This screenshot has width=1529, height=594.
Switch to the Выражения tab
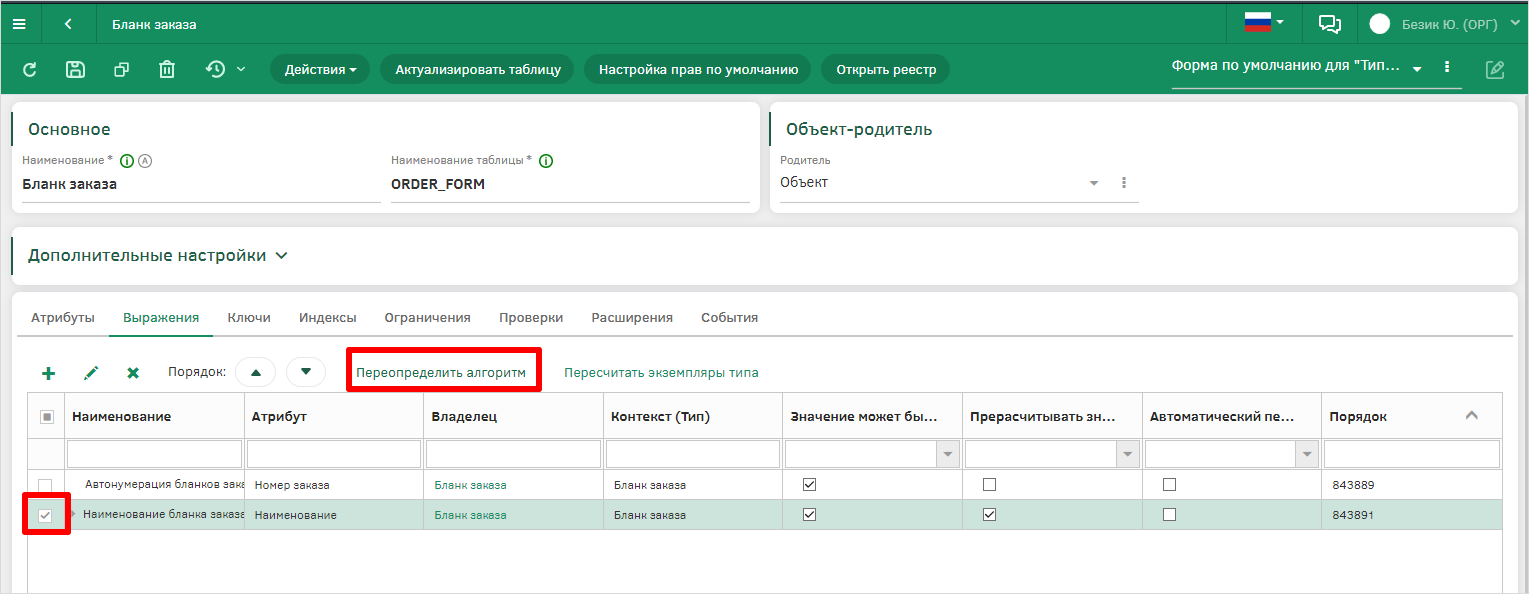(x=161, y=317)
